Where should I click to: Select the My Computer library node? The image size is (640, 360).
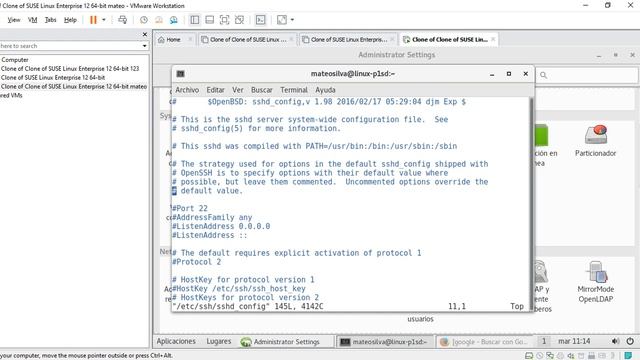(15, 60)
